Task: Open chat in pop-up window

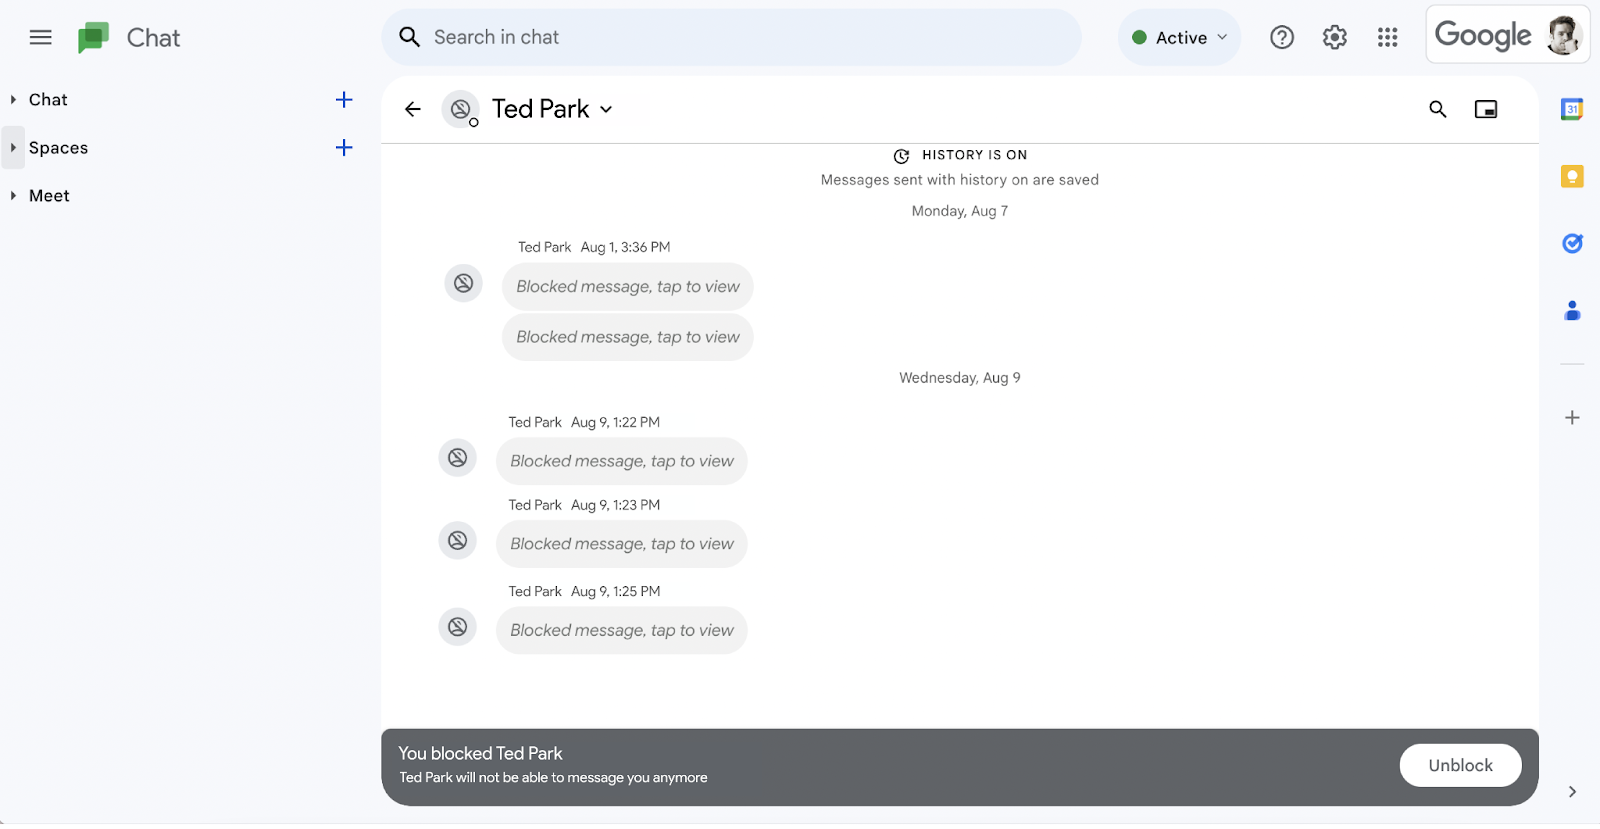Action: pyautogui.click(x=1486, y=109)
